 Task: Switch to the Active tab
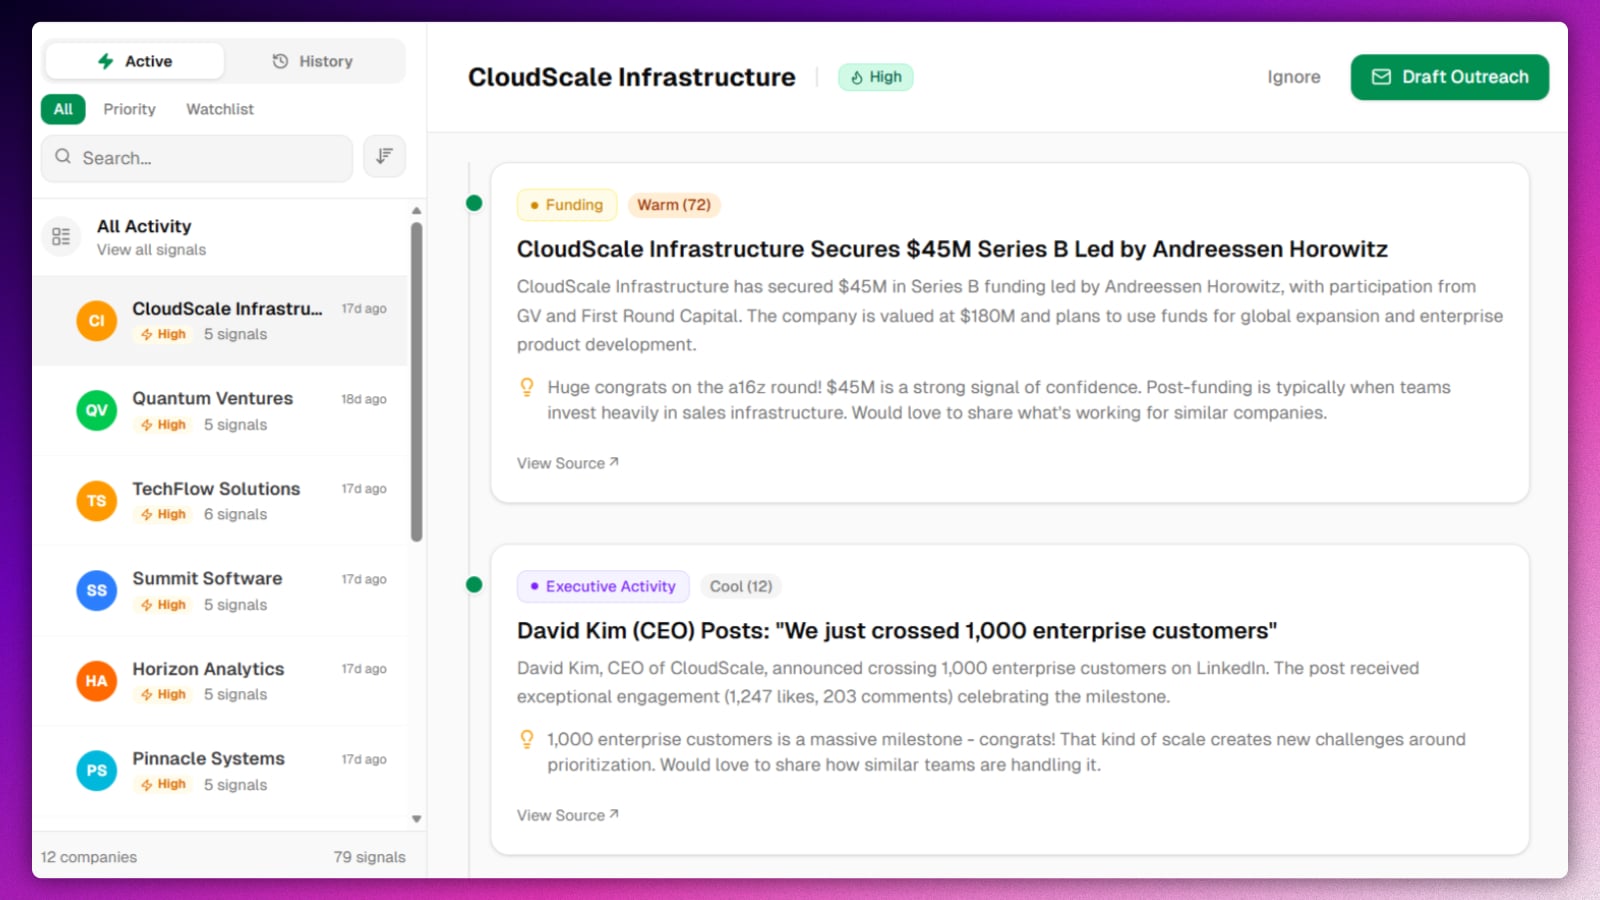click(x=135, y=61)
